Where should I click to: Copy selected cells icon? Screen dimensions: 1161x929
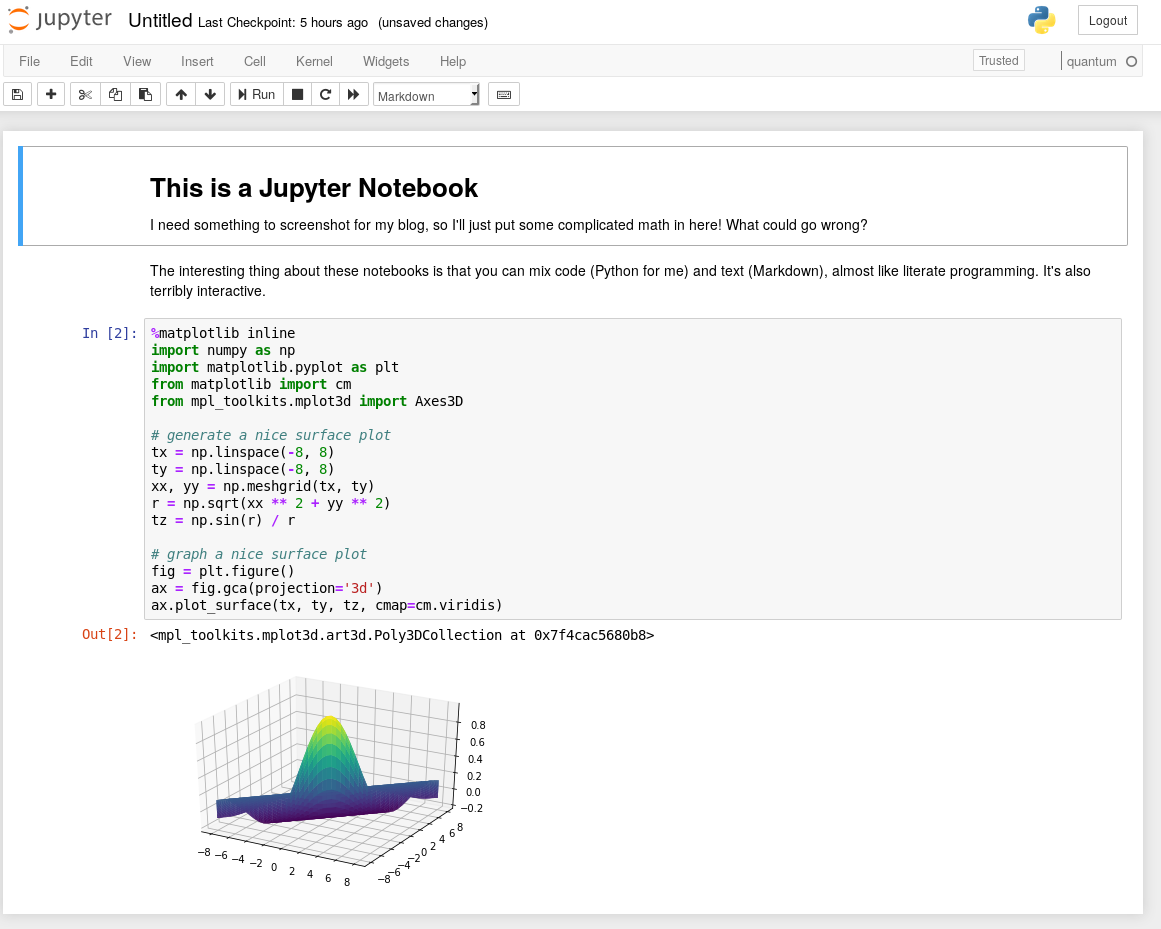[x=116, y=95]
